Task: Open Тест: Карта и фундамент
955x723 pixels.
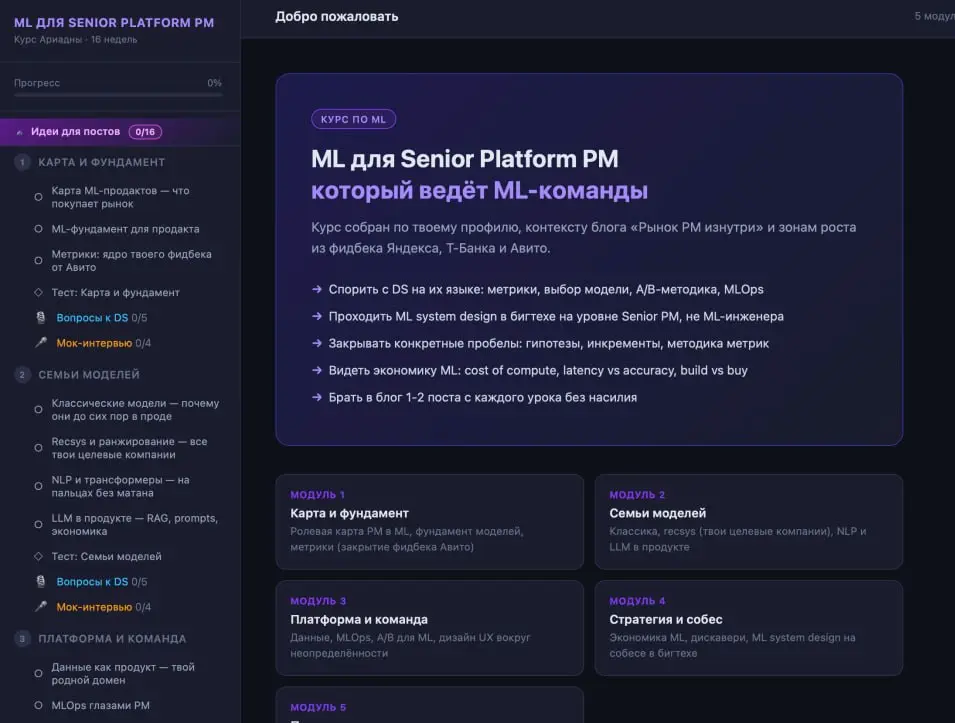Action: pos(116,292)
